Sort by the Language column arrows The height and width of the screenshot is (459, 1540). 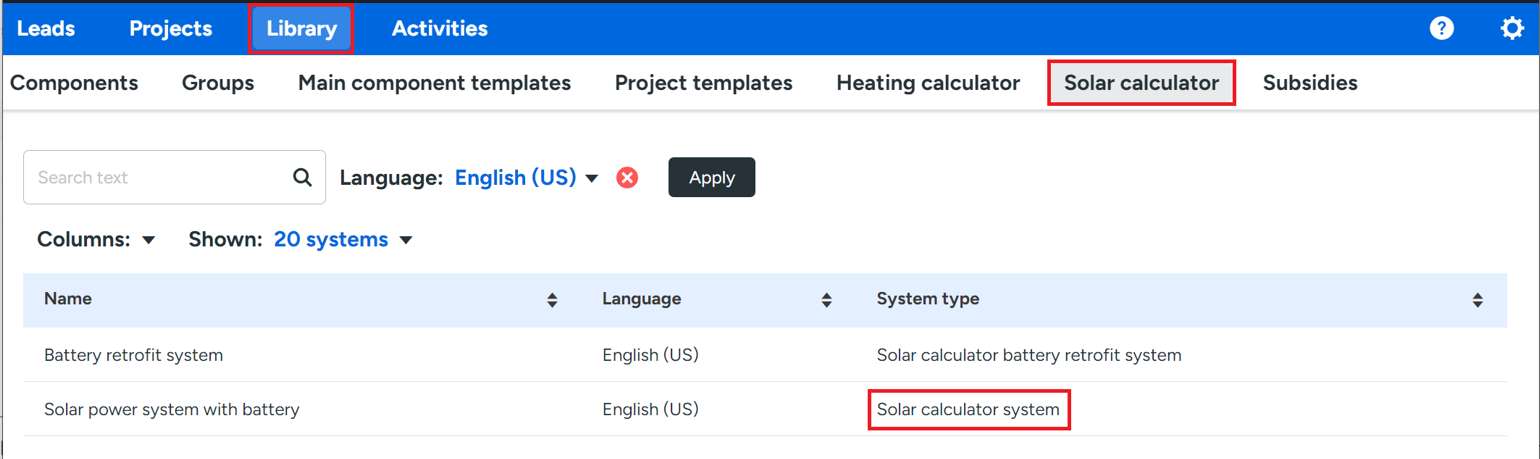[826, 300]
